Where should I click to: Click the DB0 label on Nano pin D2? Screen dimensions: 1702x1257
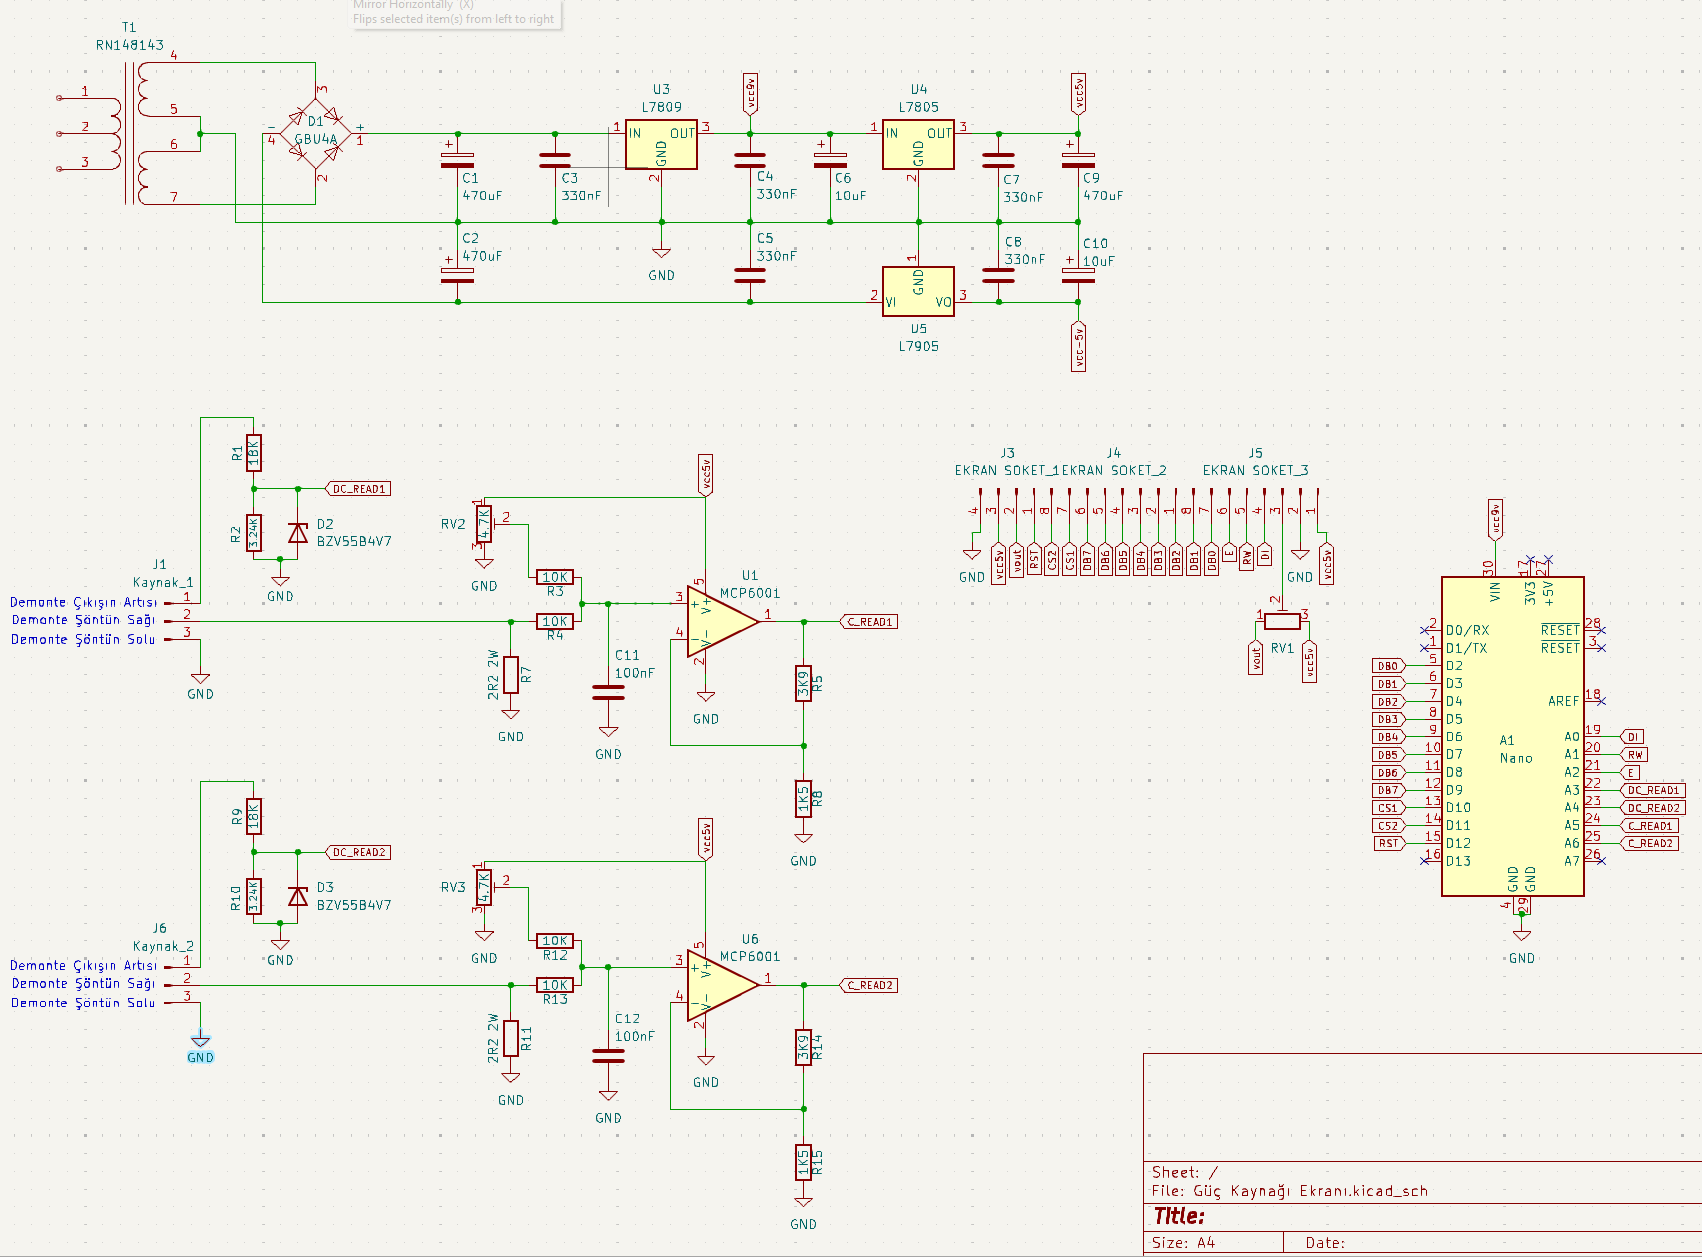pos(1389,666)
